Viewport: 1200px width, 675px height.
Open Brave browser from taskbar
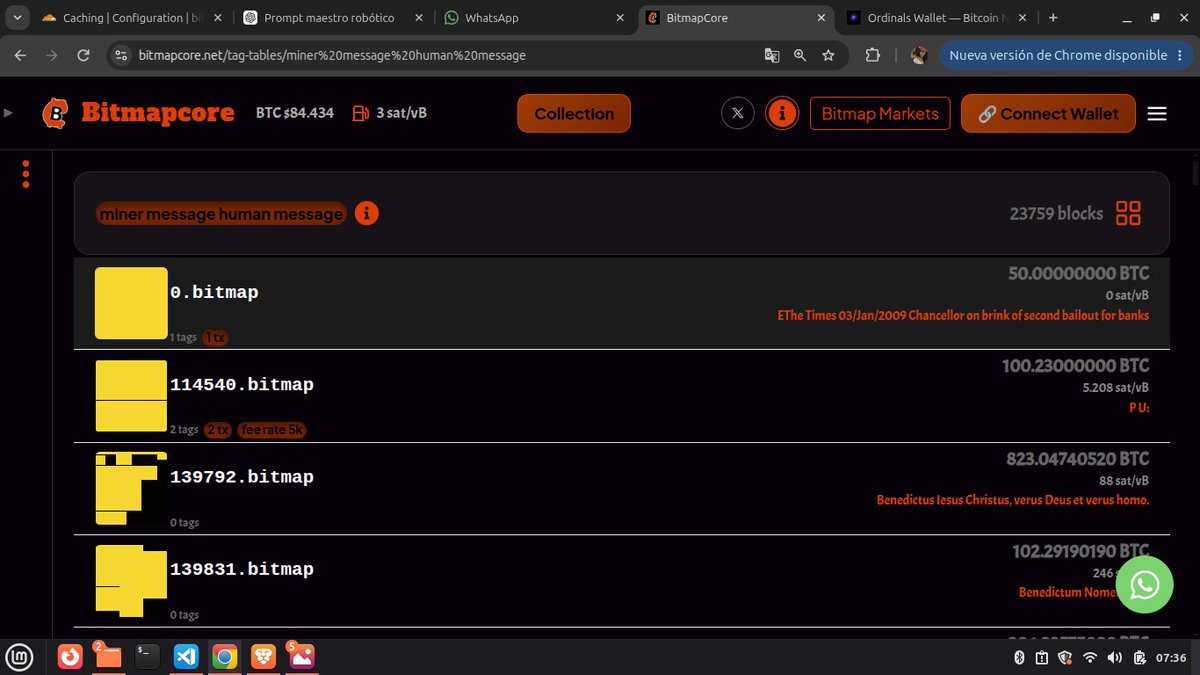point(263,657)
